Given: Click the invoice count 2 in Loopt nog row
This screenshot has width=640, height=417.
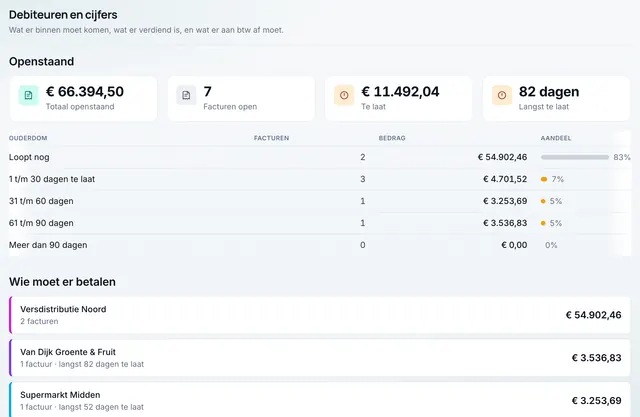Looking at the screenshot, I should coord(362,157).
